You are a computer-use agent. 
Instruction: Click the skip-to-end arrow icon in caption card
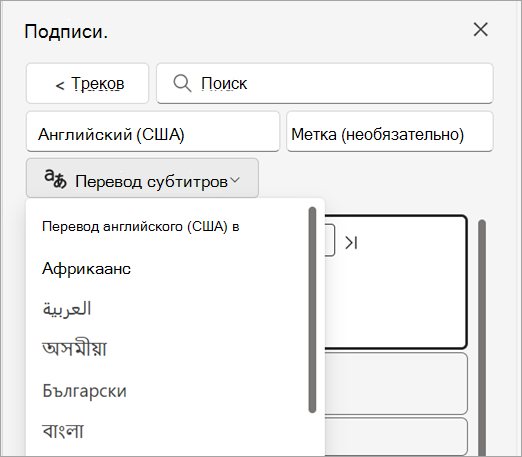[351, 243]
